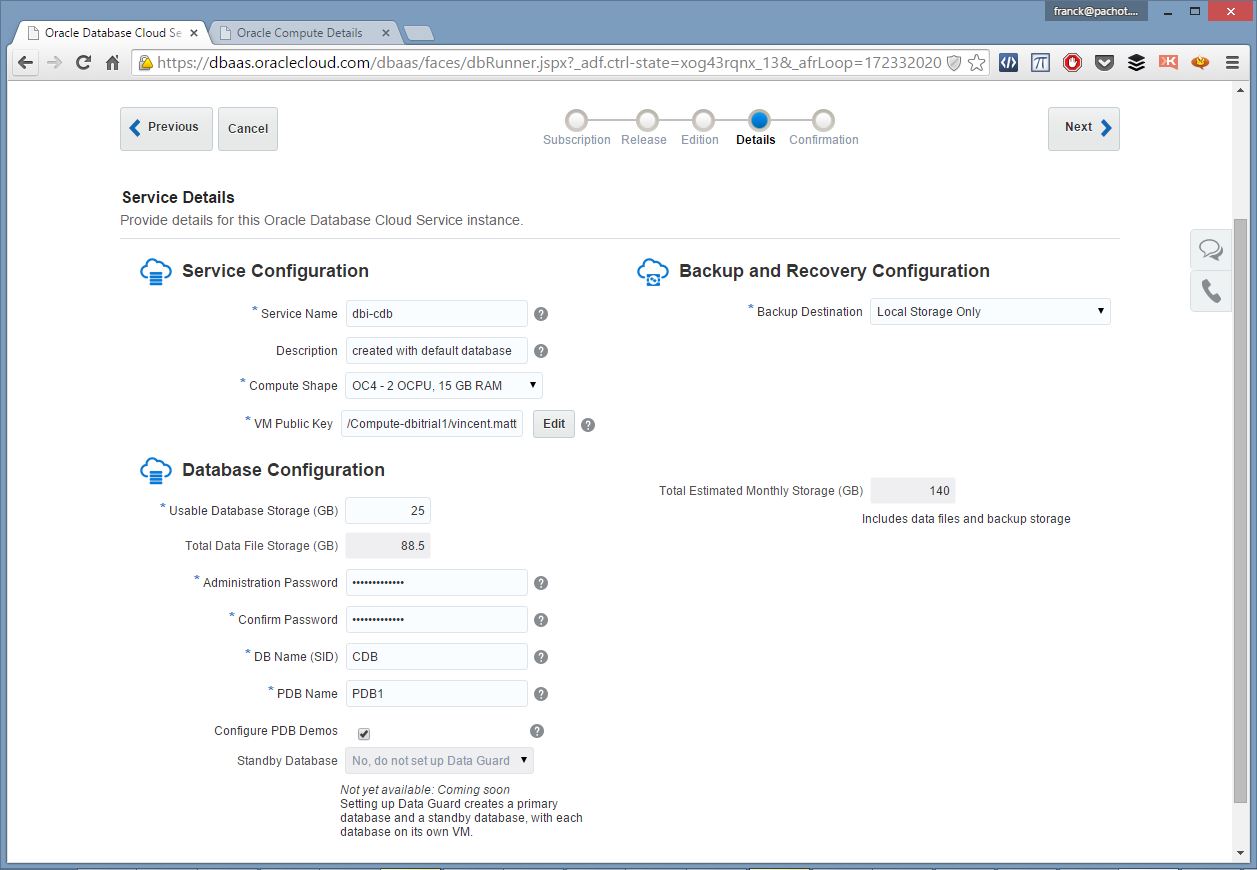Jump to the Edition wizard step
The height and width of the screenshot is (870, 1257).
pyautogui.click(x=703, y=121)
